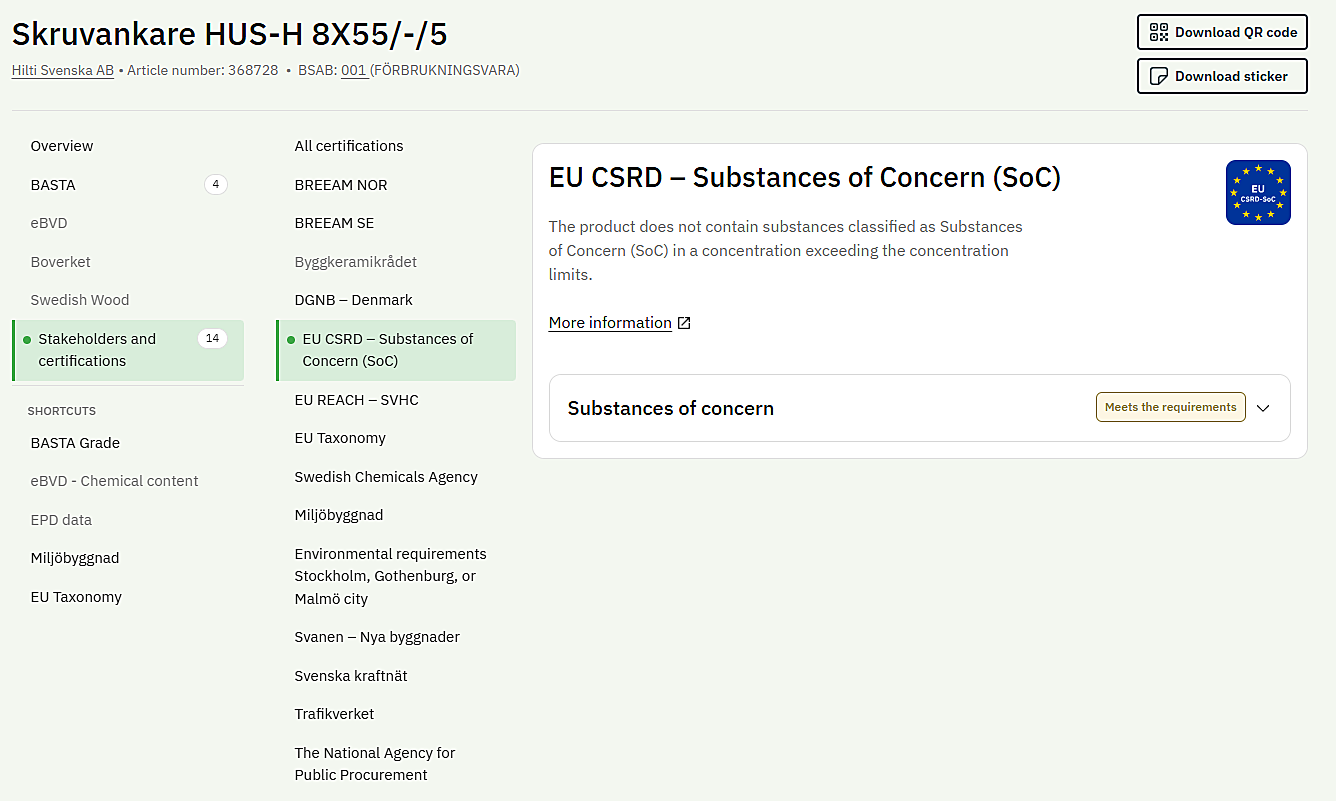This screenshot has height=801, width=1336.
Task: Open the BASTA Grade shortcut
Action: click(x=75, y=443)
